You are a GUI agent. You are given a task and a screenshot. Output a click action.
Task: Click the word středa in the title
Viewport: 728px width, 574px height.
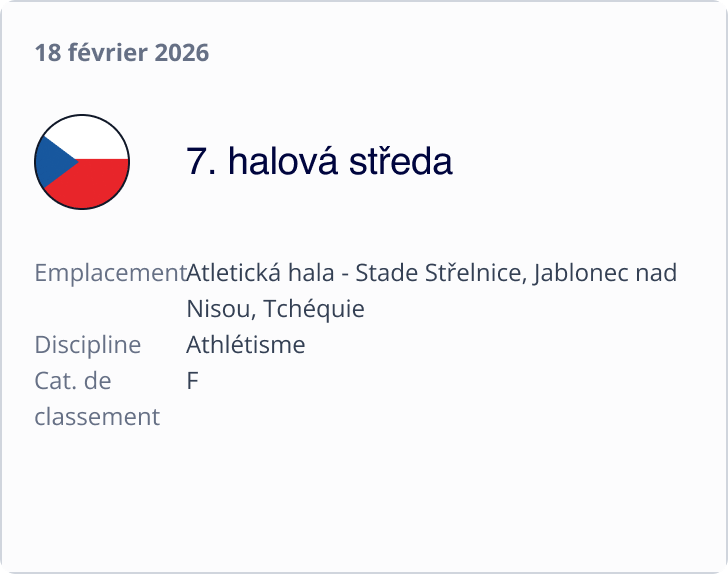coord(400,161)
